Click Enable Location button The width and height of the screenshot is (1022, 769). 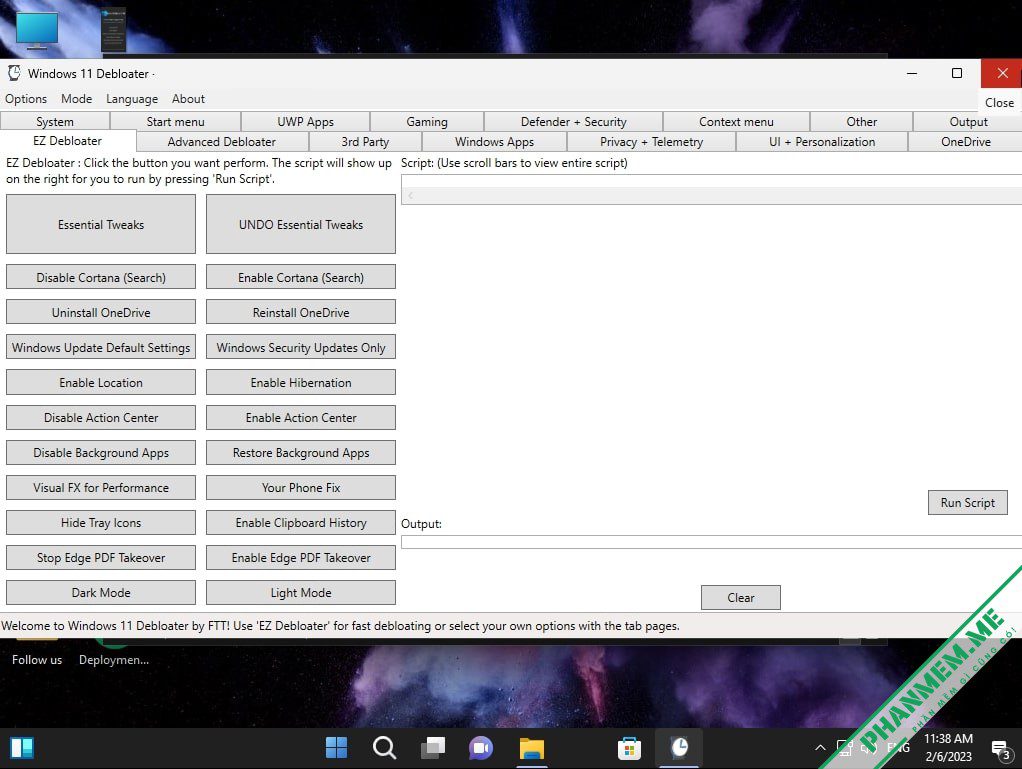[101, 383]
